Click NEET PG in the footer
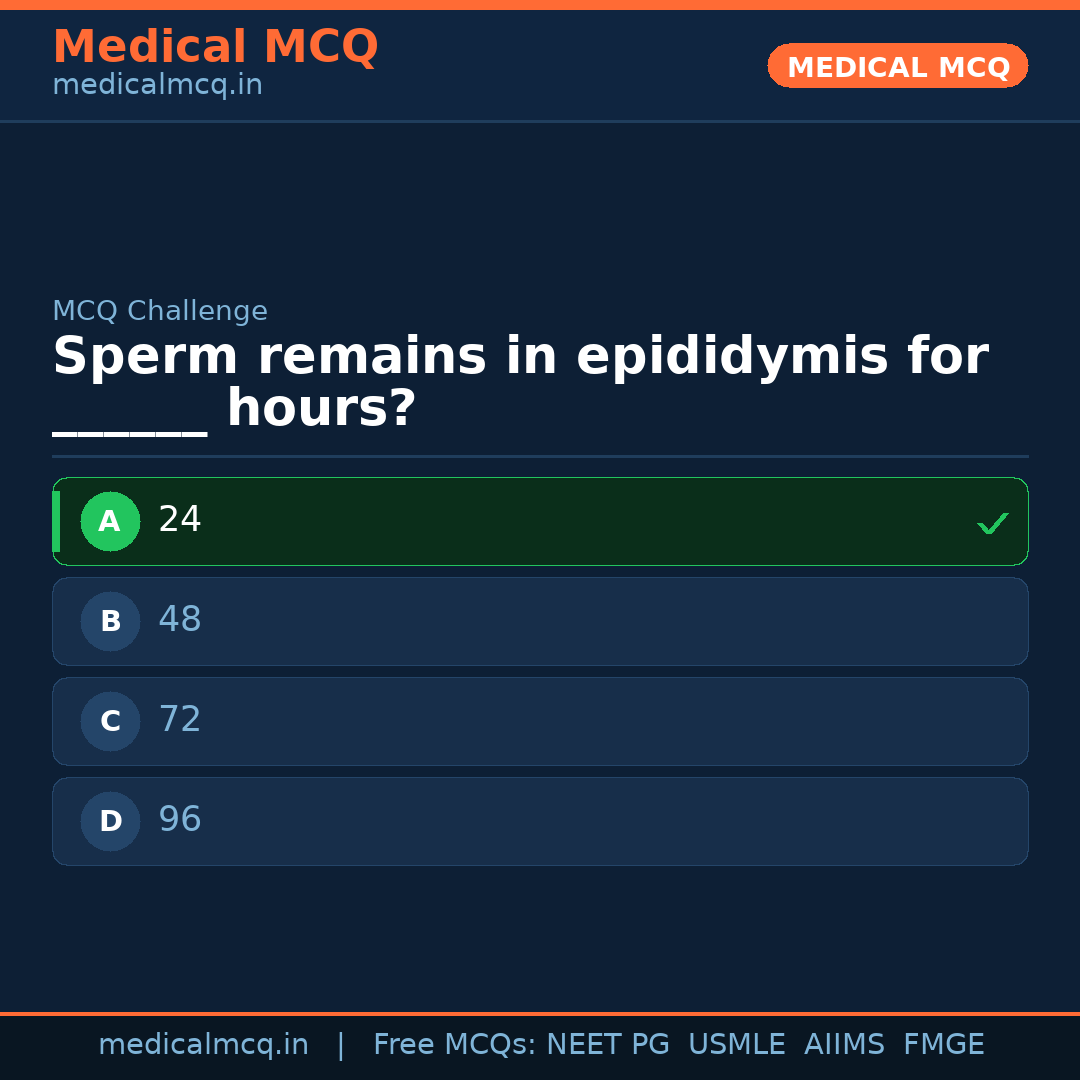1080x1080 pixels. (x=608, y=1045)
